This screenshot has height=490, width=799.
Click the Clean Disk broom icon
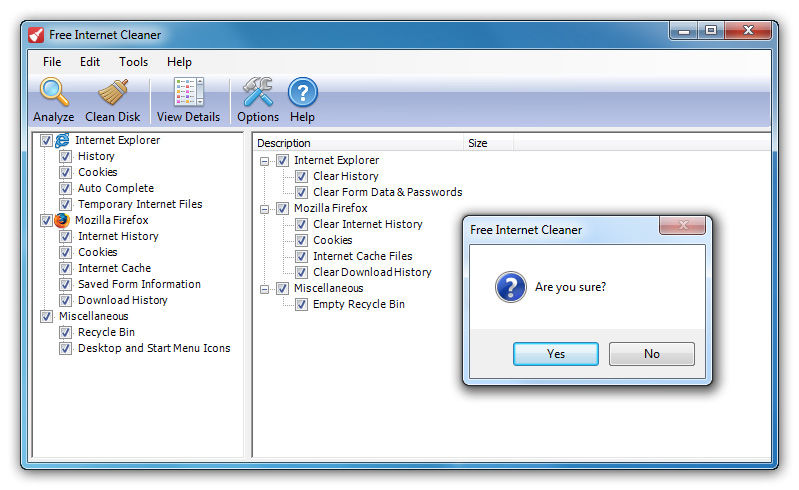(x=113, y=93)
